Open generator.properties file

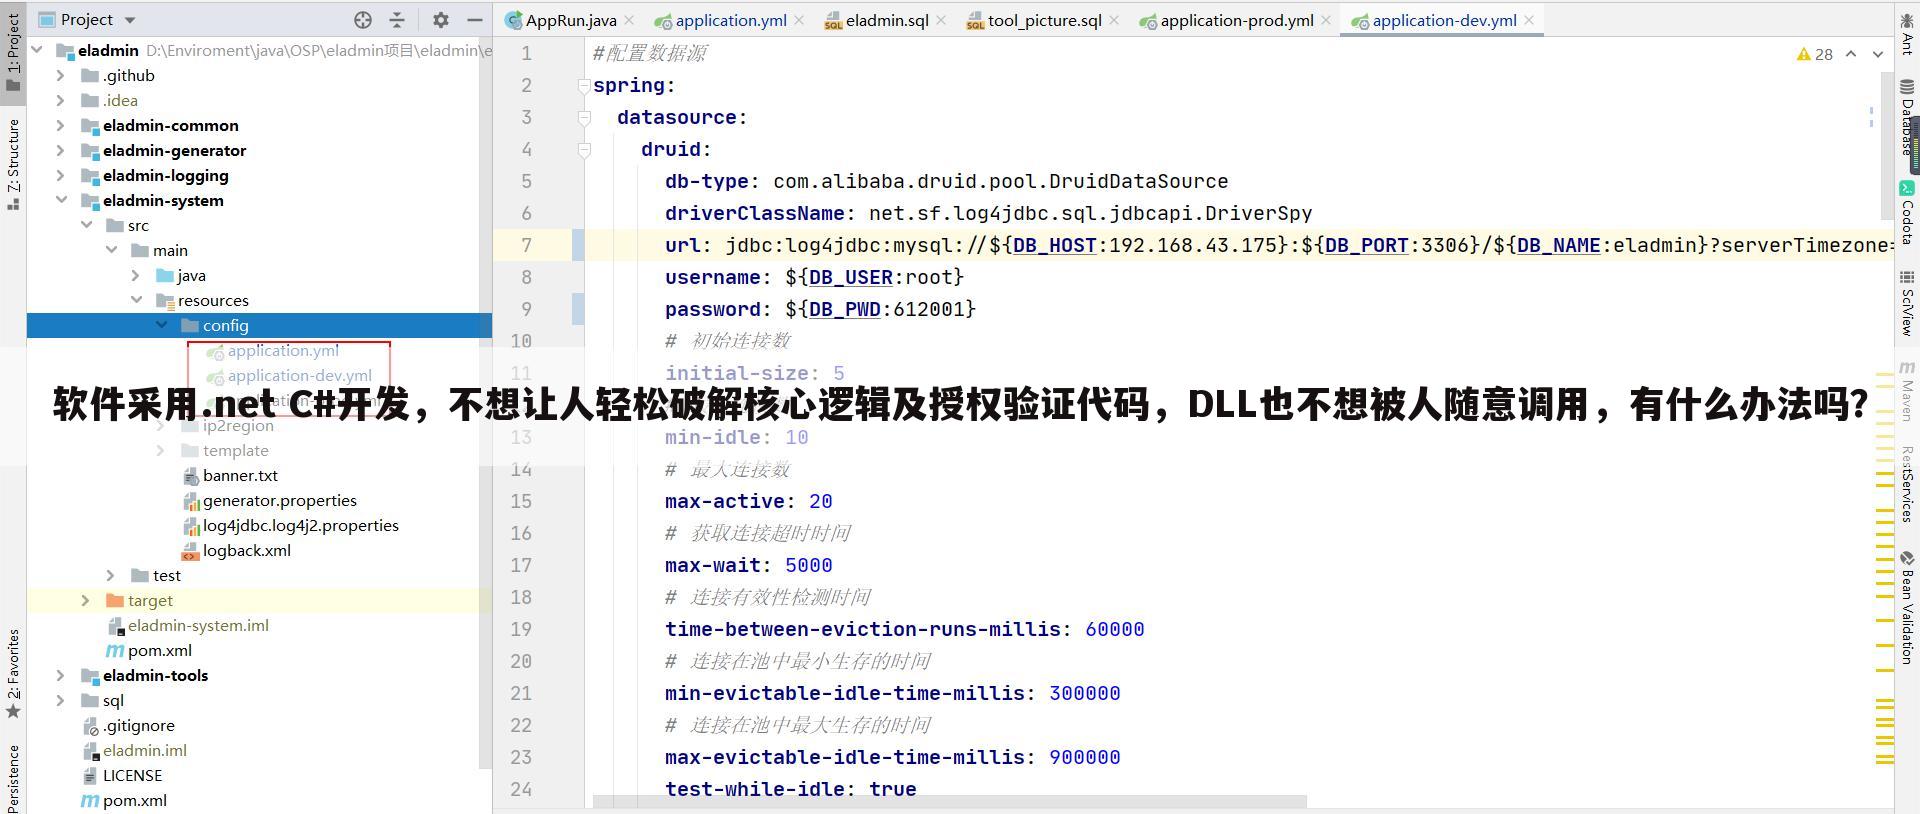coord(280,500)
